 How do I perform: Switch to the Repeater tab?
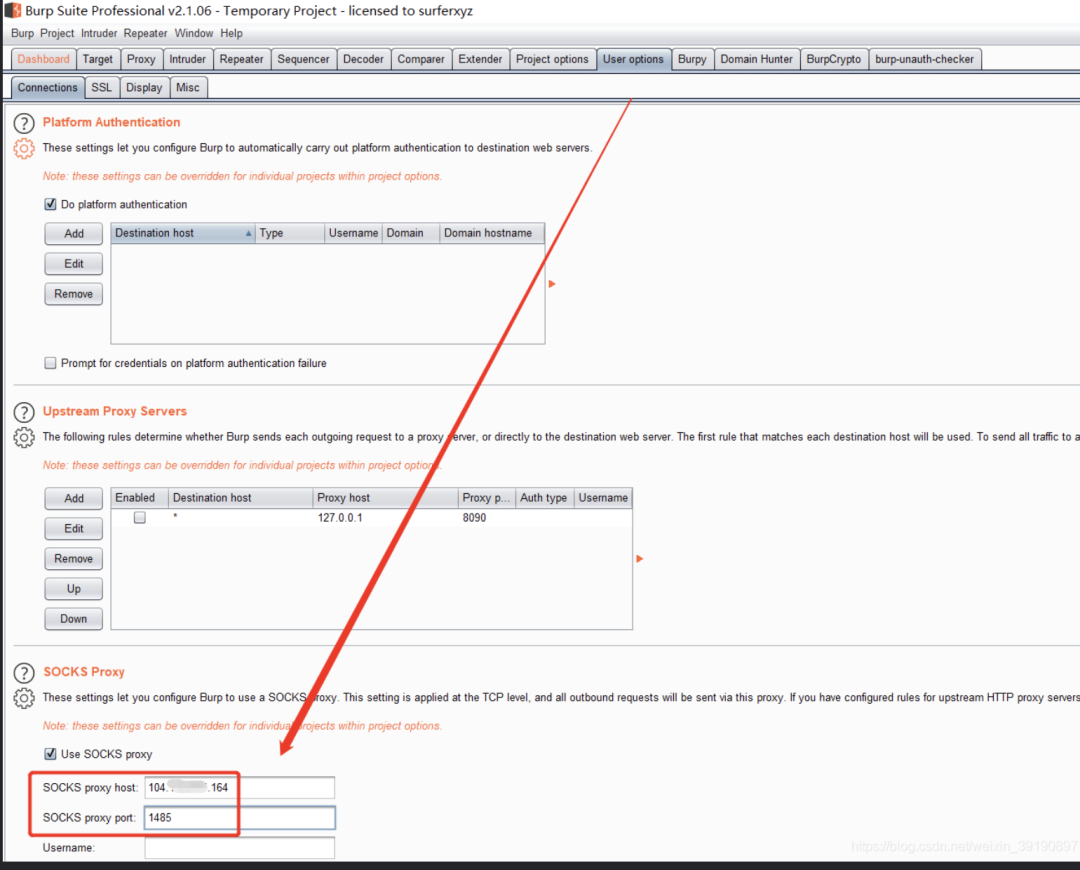(x=242, y=59)
